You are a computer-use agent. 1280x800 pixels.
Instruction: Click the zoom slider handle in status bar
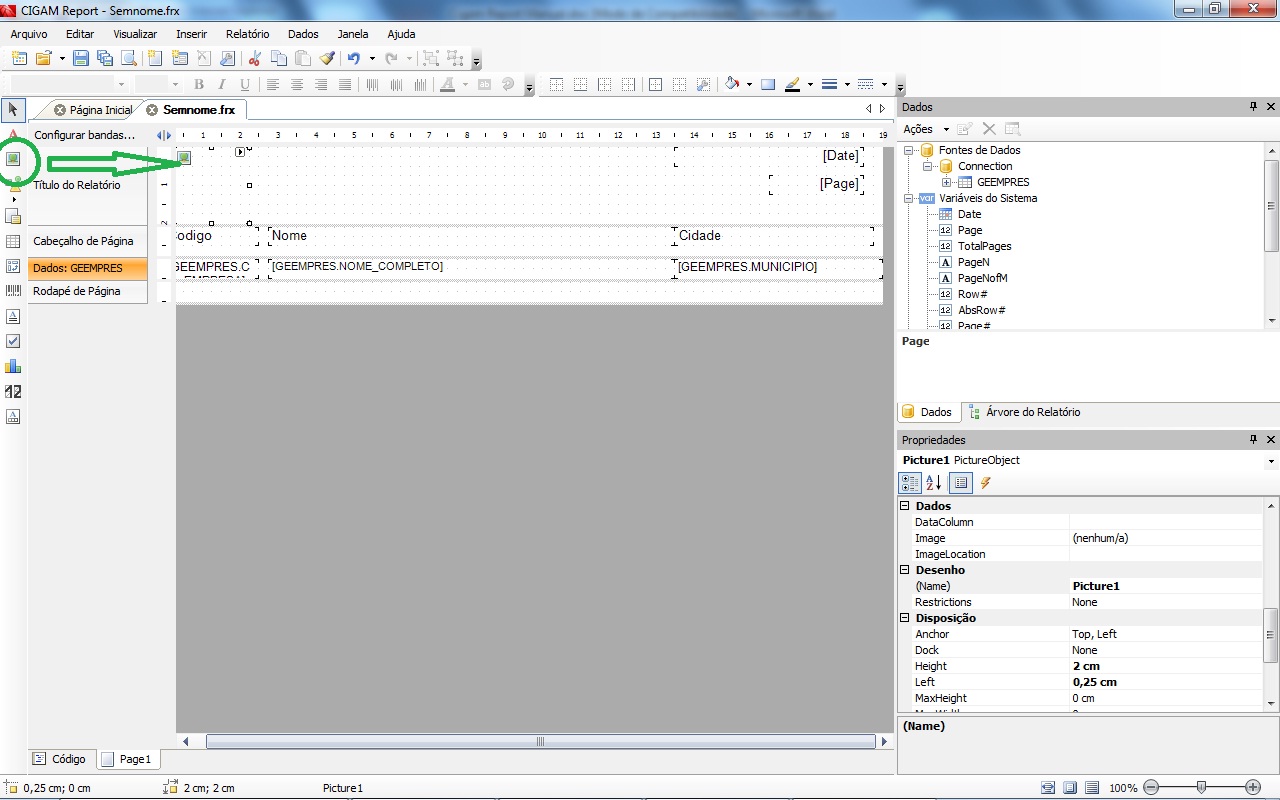point(1201,787)
